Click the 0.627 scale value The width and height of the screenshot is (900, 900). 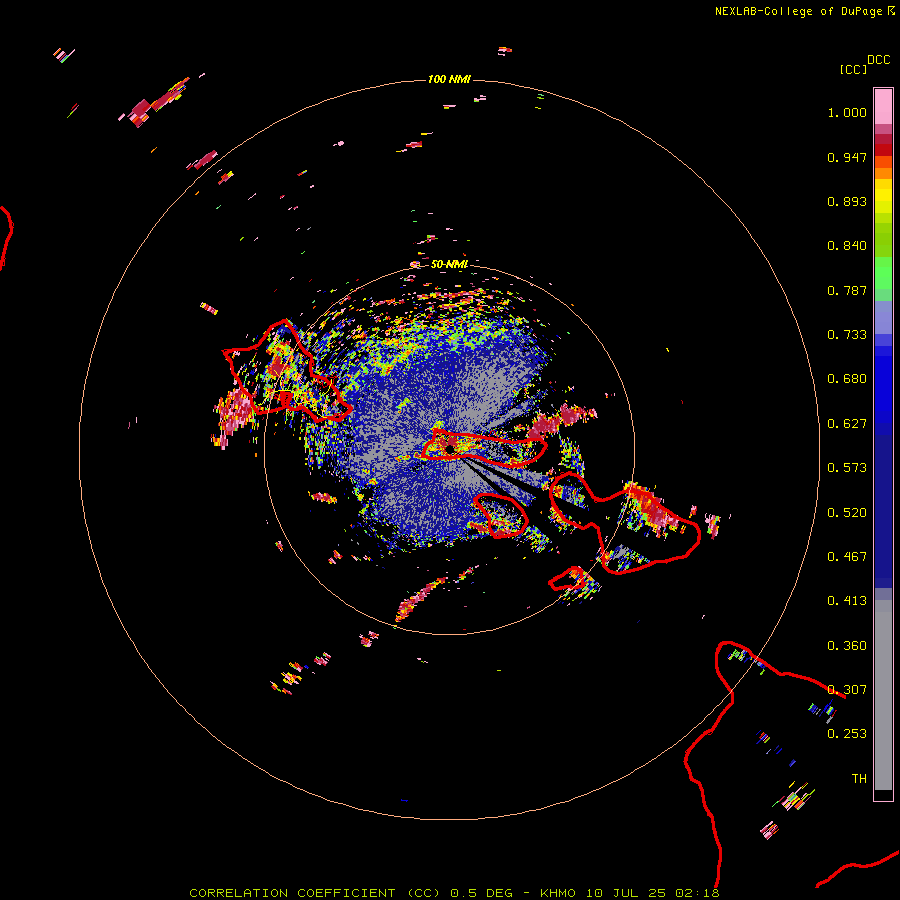[847, 424]
